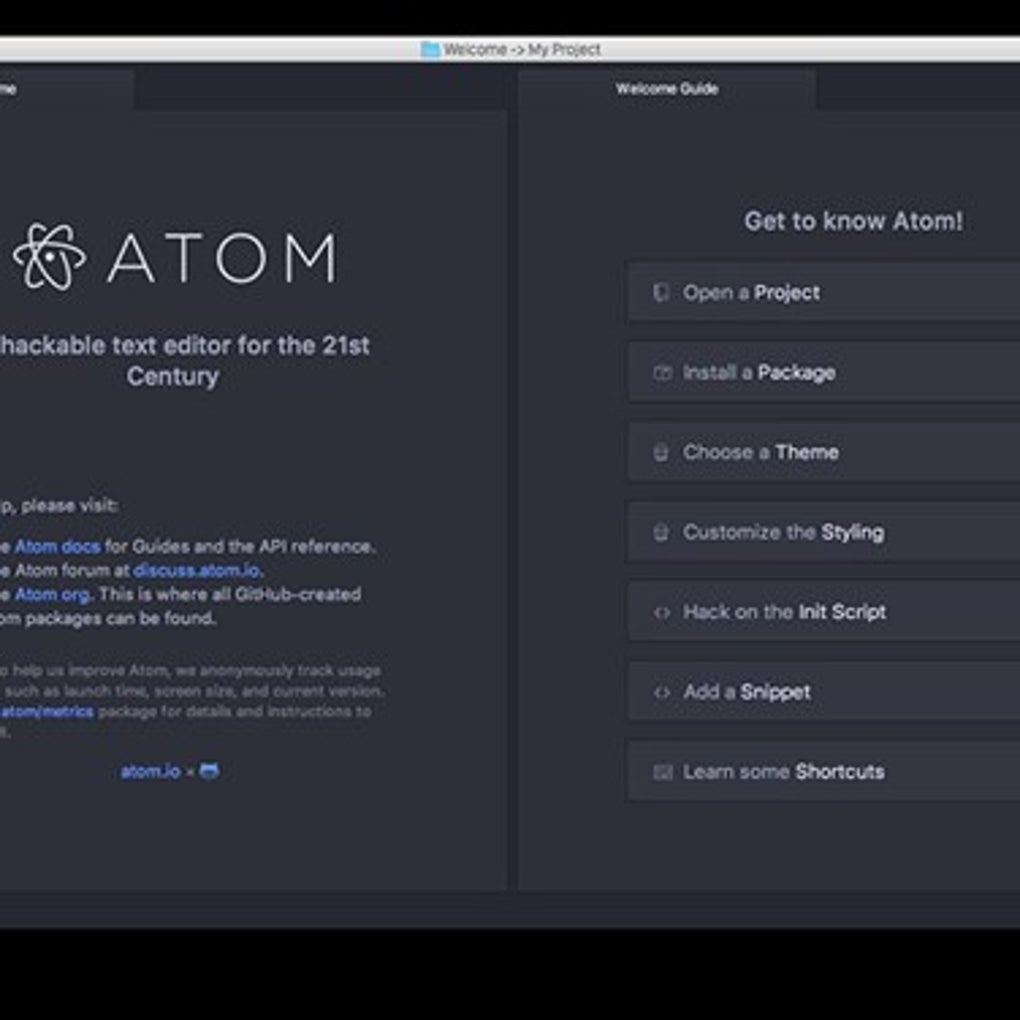
Task: Switch to the Welcome Guide tab
Action: 667,89
